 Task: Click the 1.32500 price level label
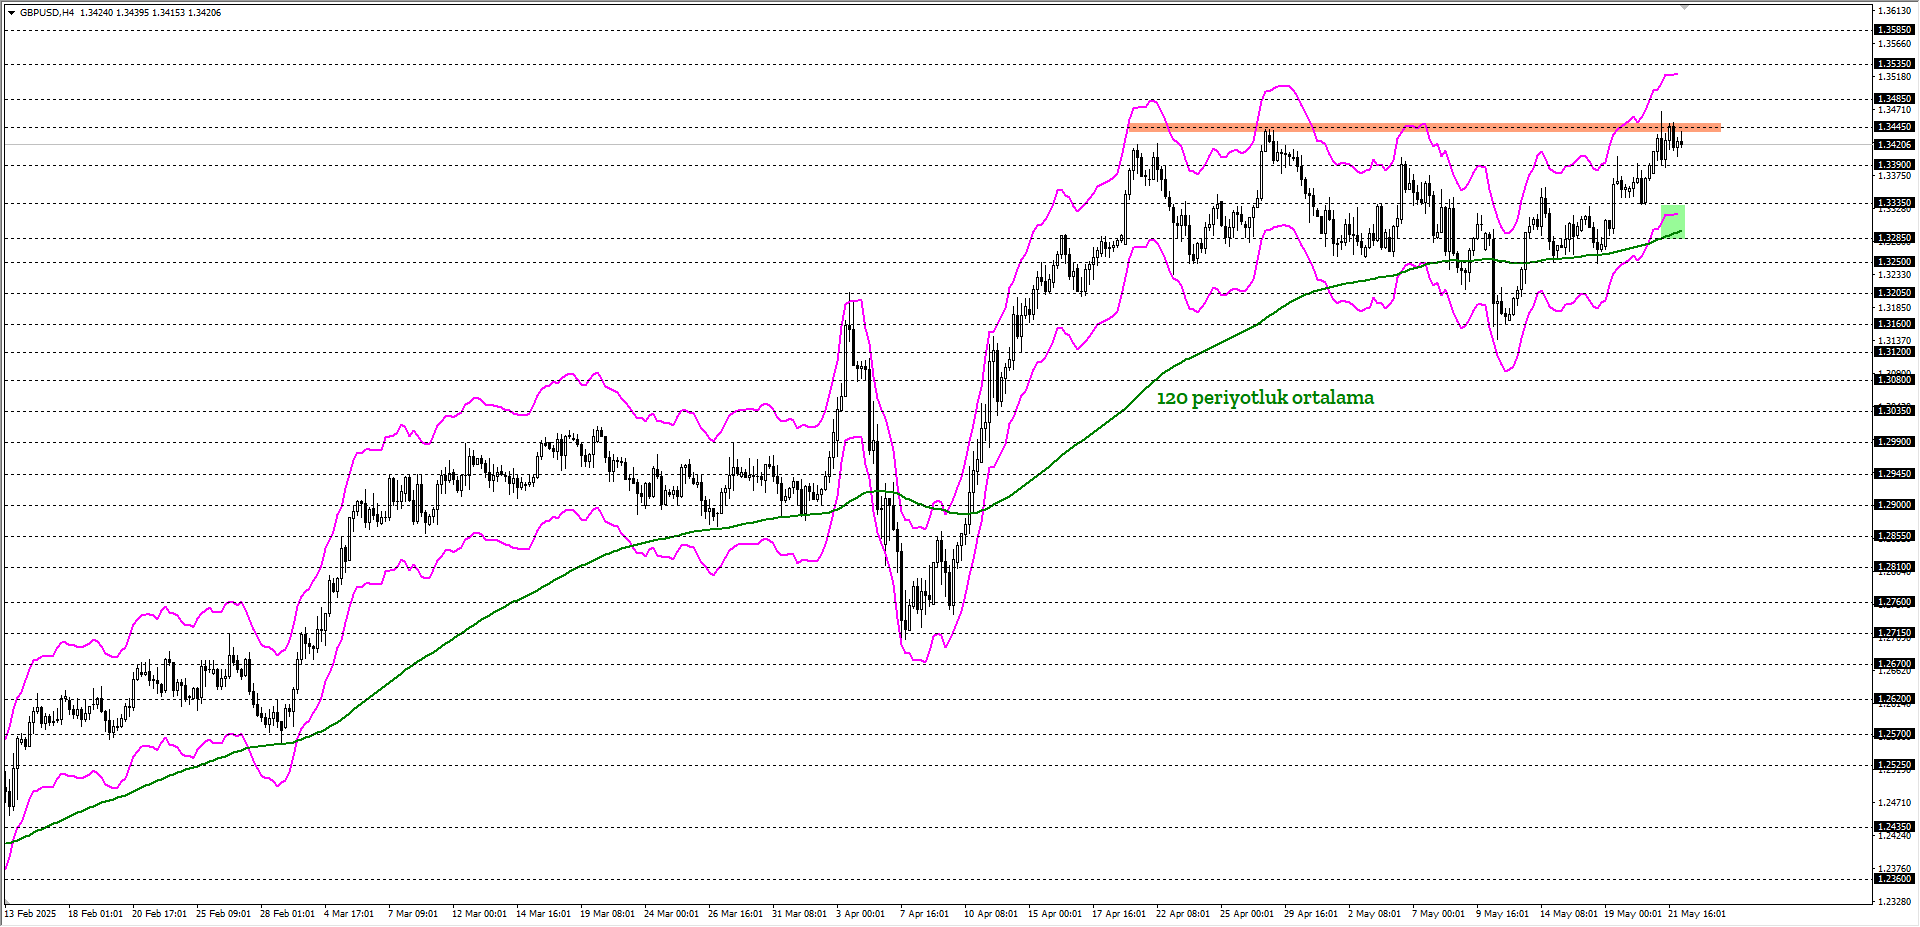tap(1894, 262)
